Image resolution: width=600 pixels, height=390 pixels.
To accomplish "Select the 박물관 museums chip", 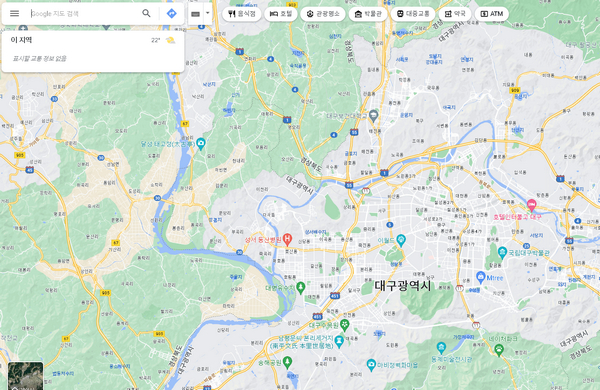I will (368, 14).
